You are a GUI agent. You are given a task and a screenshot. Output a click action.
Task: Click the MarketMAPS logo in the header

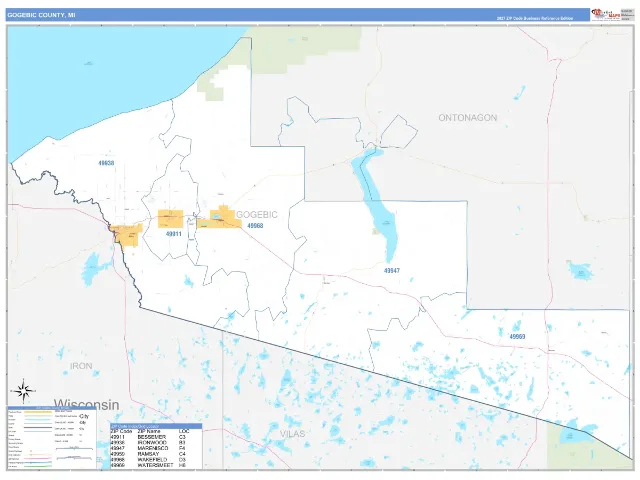click(606, 15)
